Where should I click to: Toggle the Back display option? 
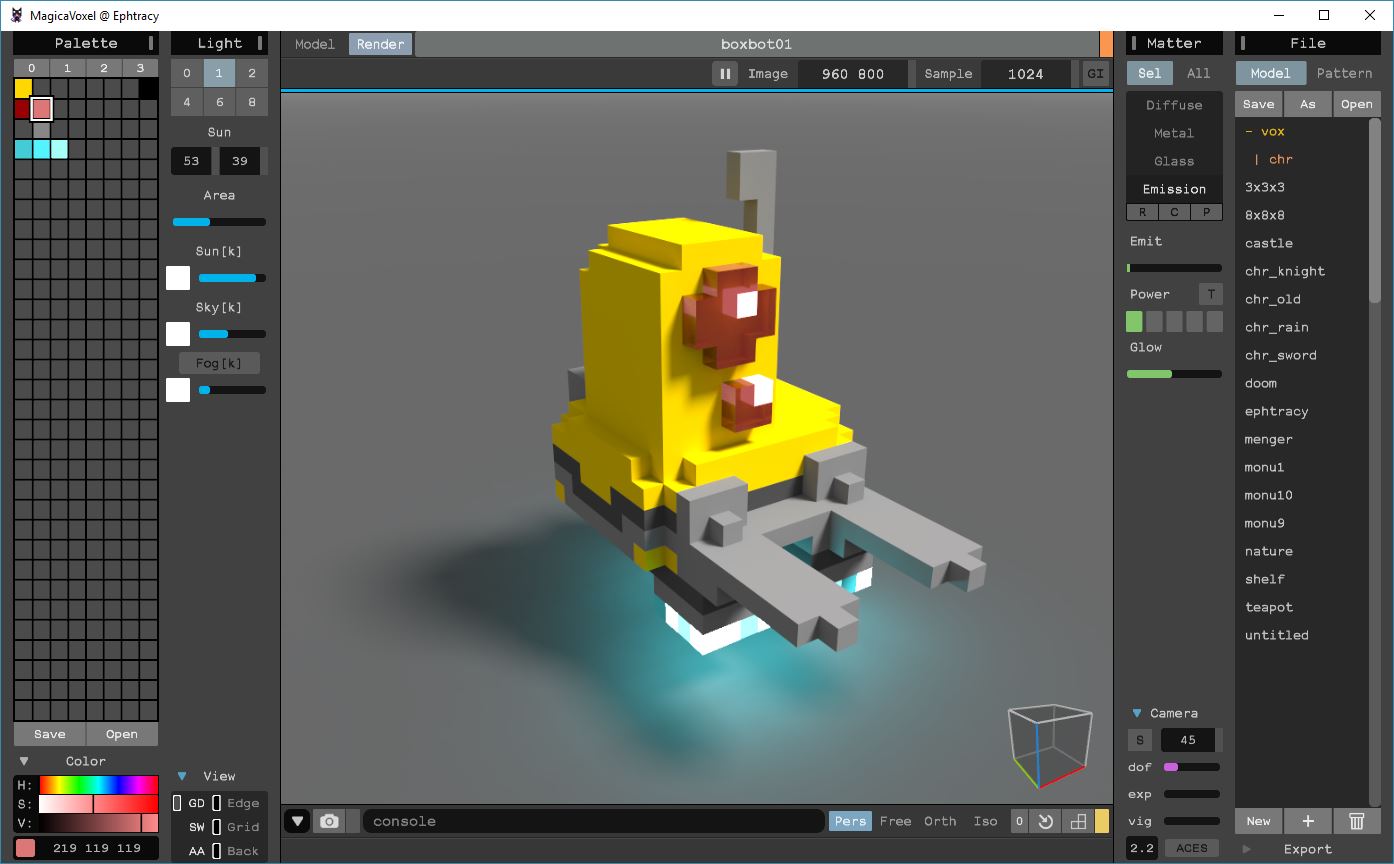(x=243, y=851)
